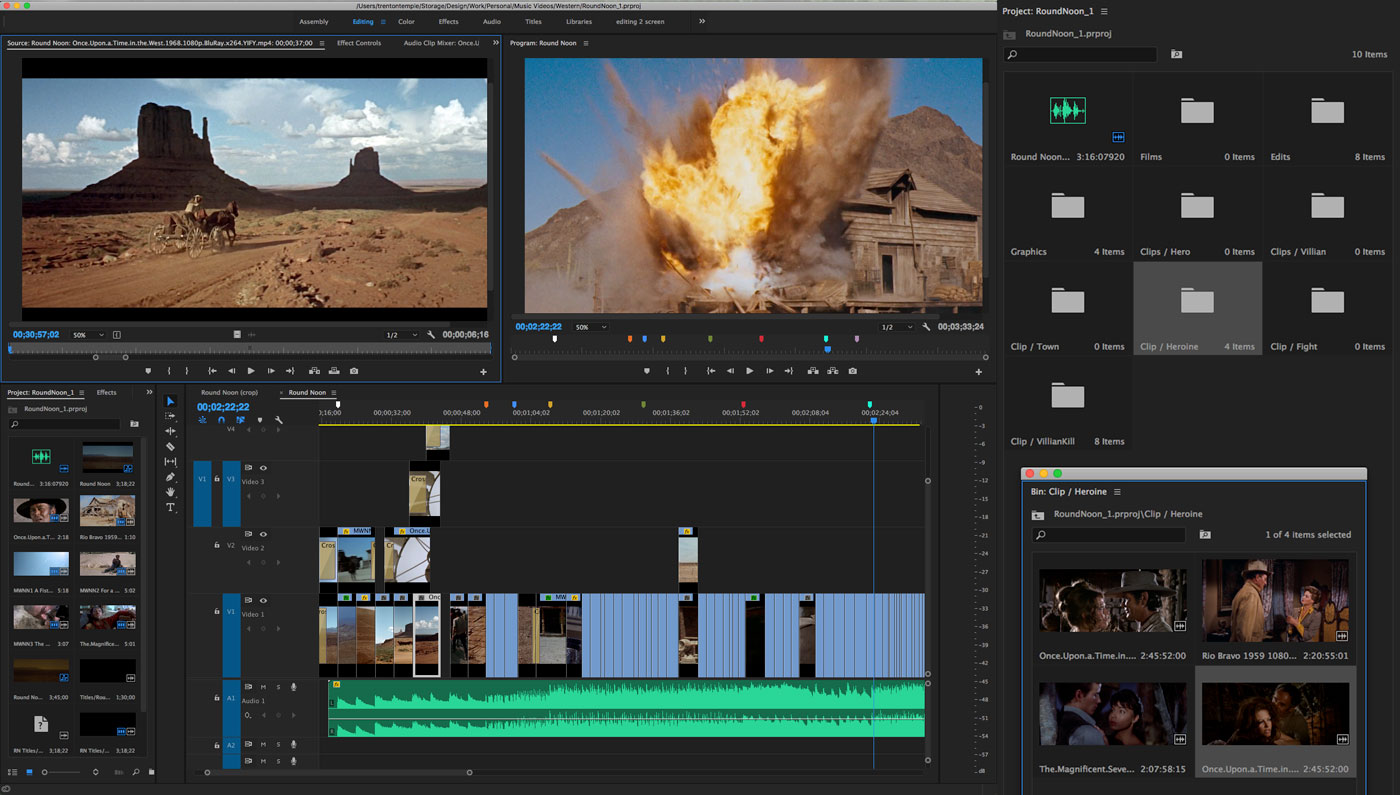
Task: Toggle nest sequences insert mode in timeline
Action: click(202, 420)
